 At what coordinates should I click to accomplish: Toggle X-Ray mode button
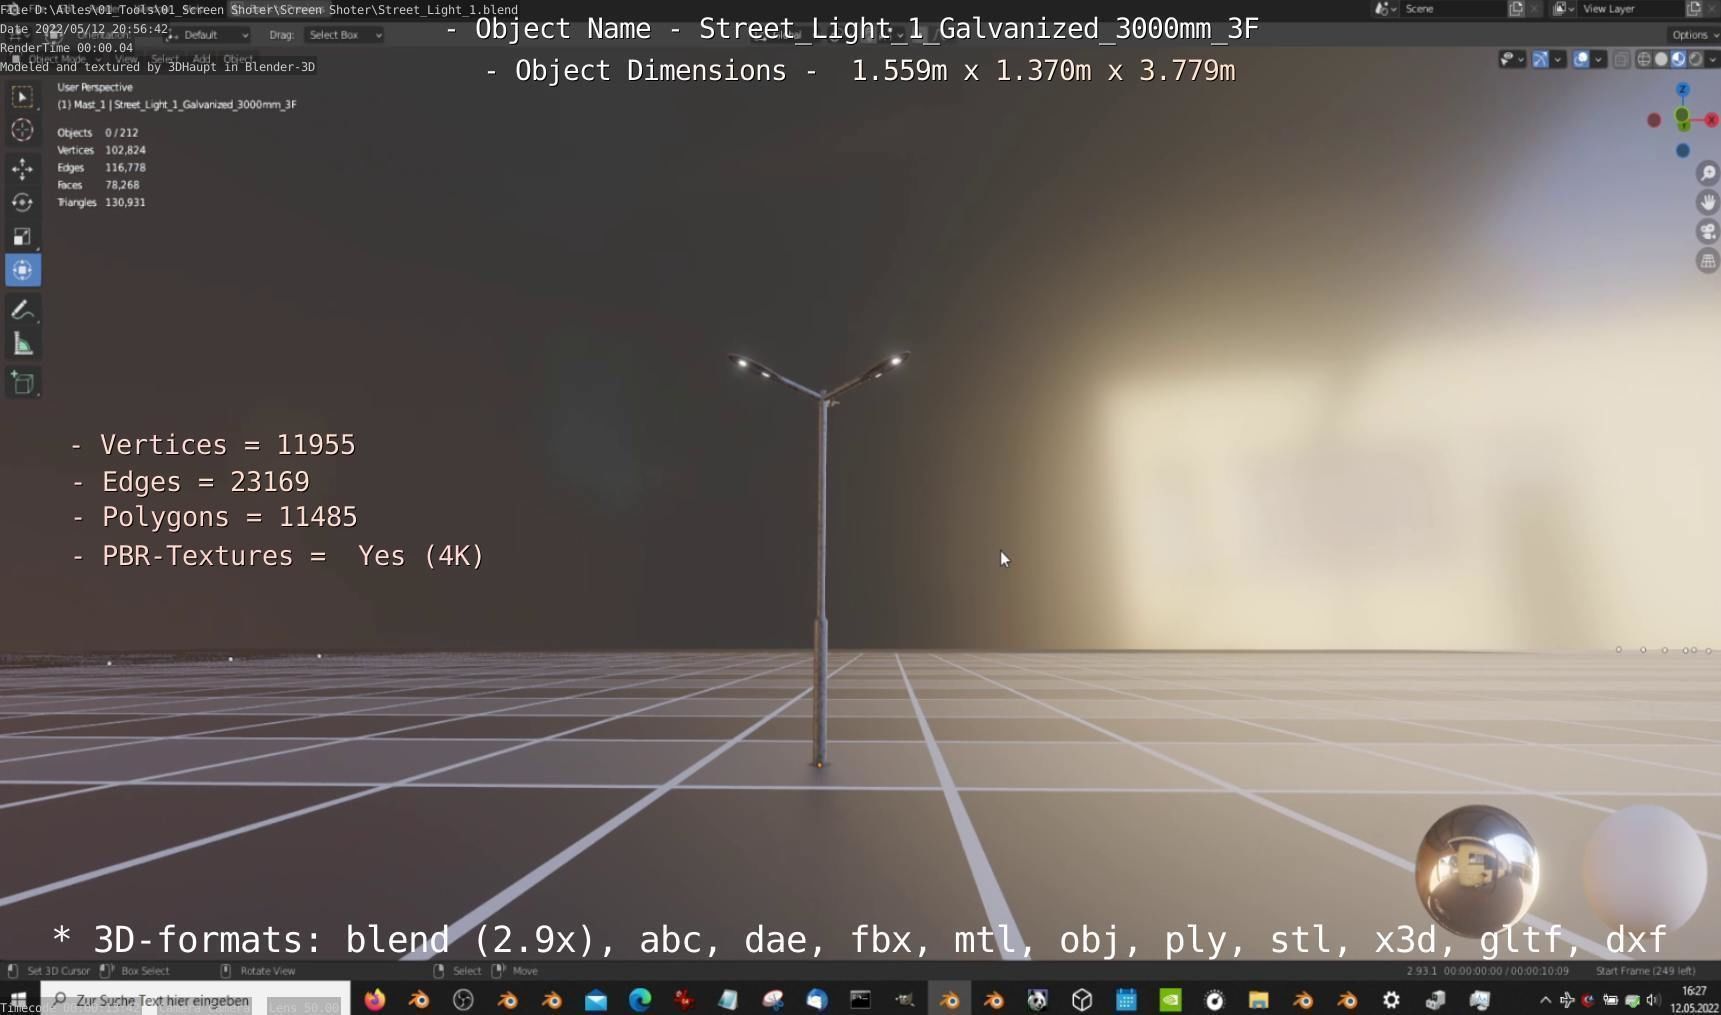pyautogui.click(x=1621, y=60)
